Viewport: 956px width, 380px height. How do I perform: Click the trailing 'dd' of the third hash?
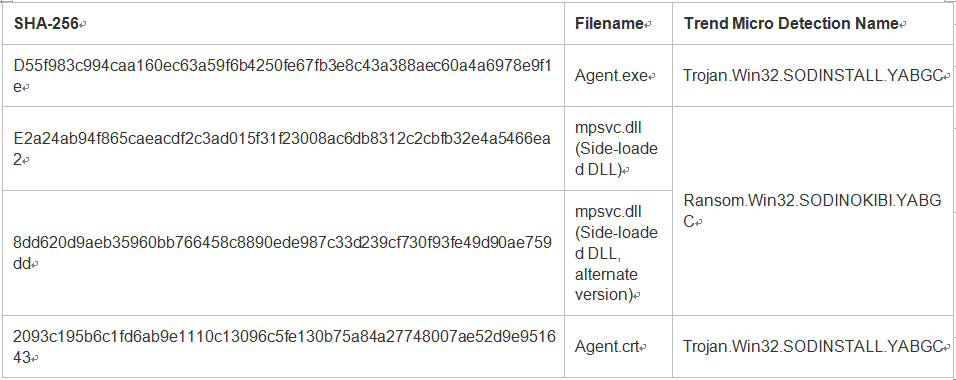pos(21,263)
